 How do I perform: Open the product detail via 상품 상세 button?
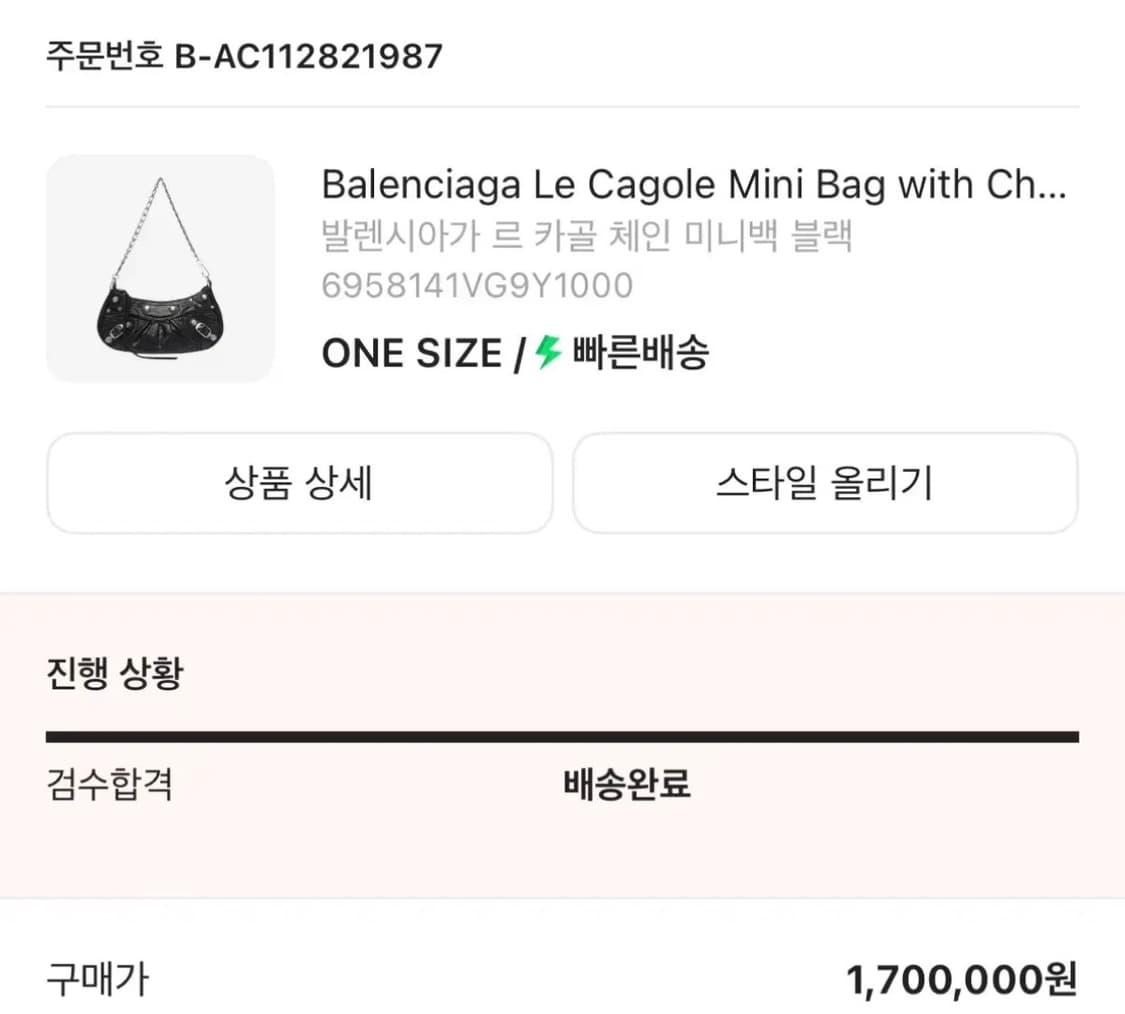[x=299, y=483]
